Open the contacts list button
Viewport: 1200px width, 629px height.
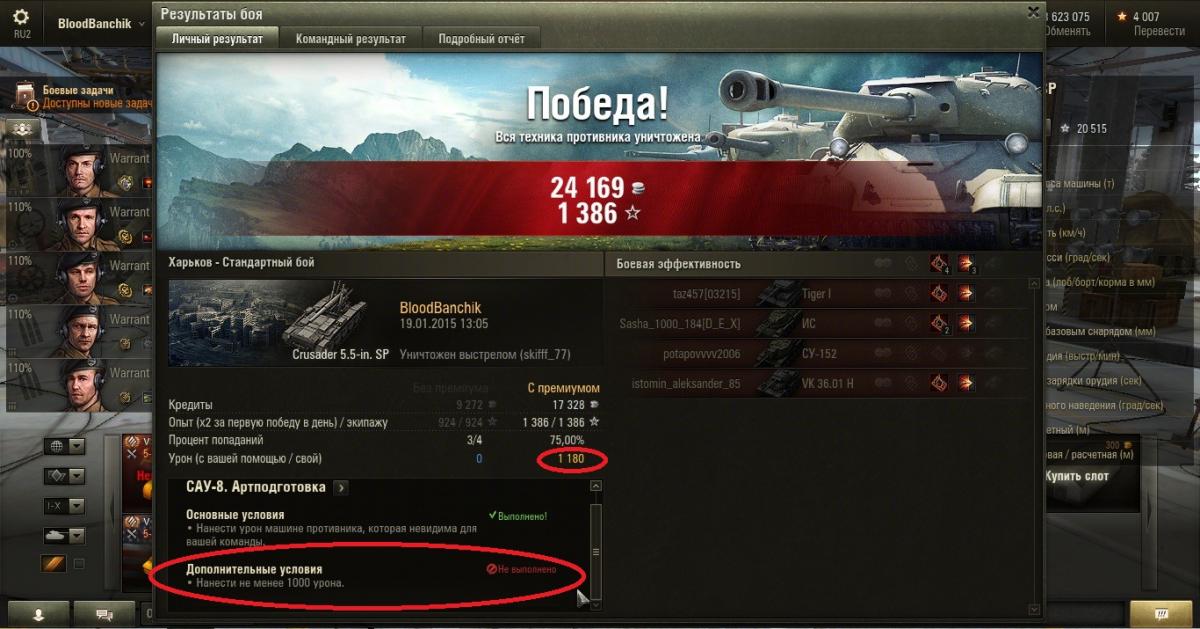[x=38, y=614]
